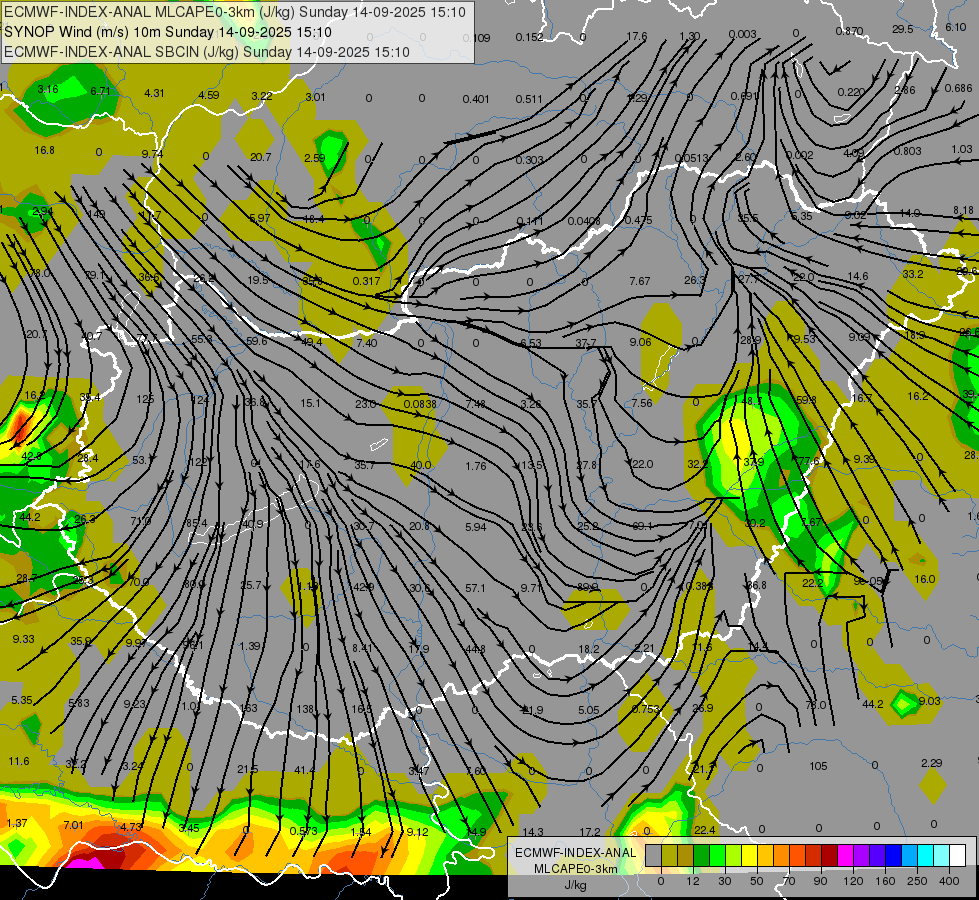Click the map value 9.12
The height and width of the screenshot is (900, 979).
[x=417, y=831]
